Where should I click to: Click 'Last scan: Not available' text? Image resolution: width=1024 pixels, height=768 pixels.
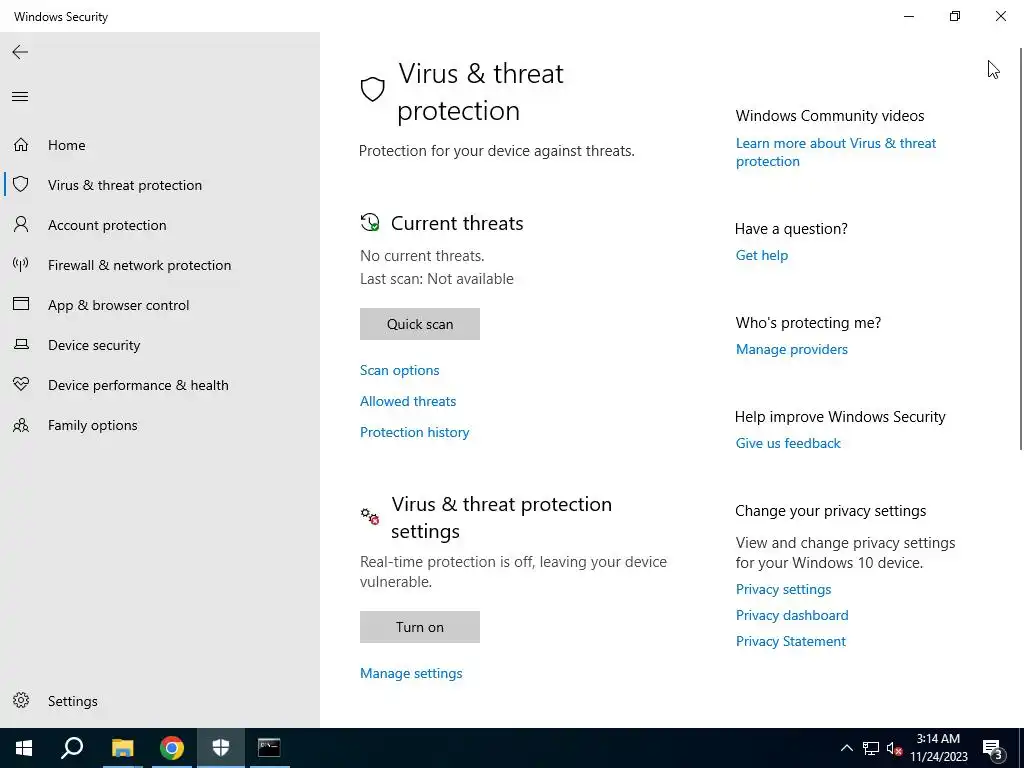point(437,279)
